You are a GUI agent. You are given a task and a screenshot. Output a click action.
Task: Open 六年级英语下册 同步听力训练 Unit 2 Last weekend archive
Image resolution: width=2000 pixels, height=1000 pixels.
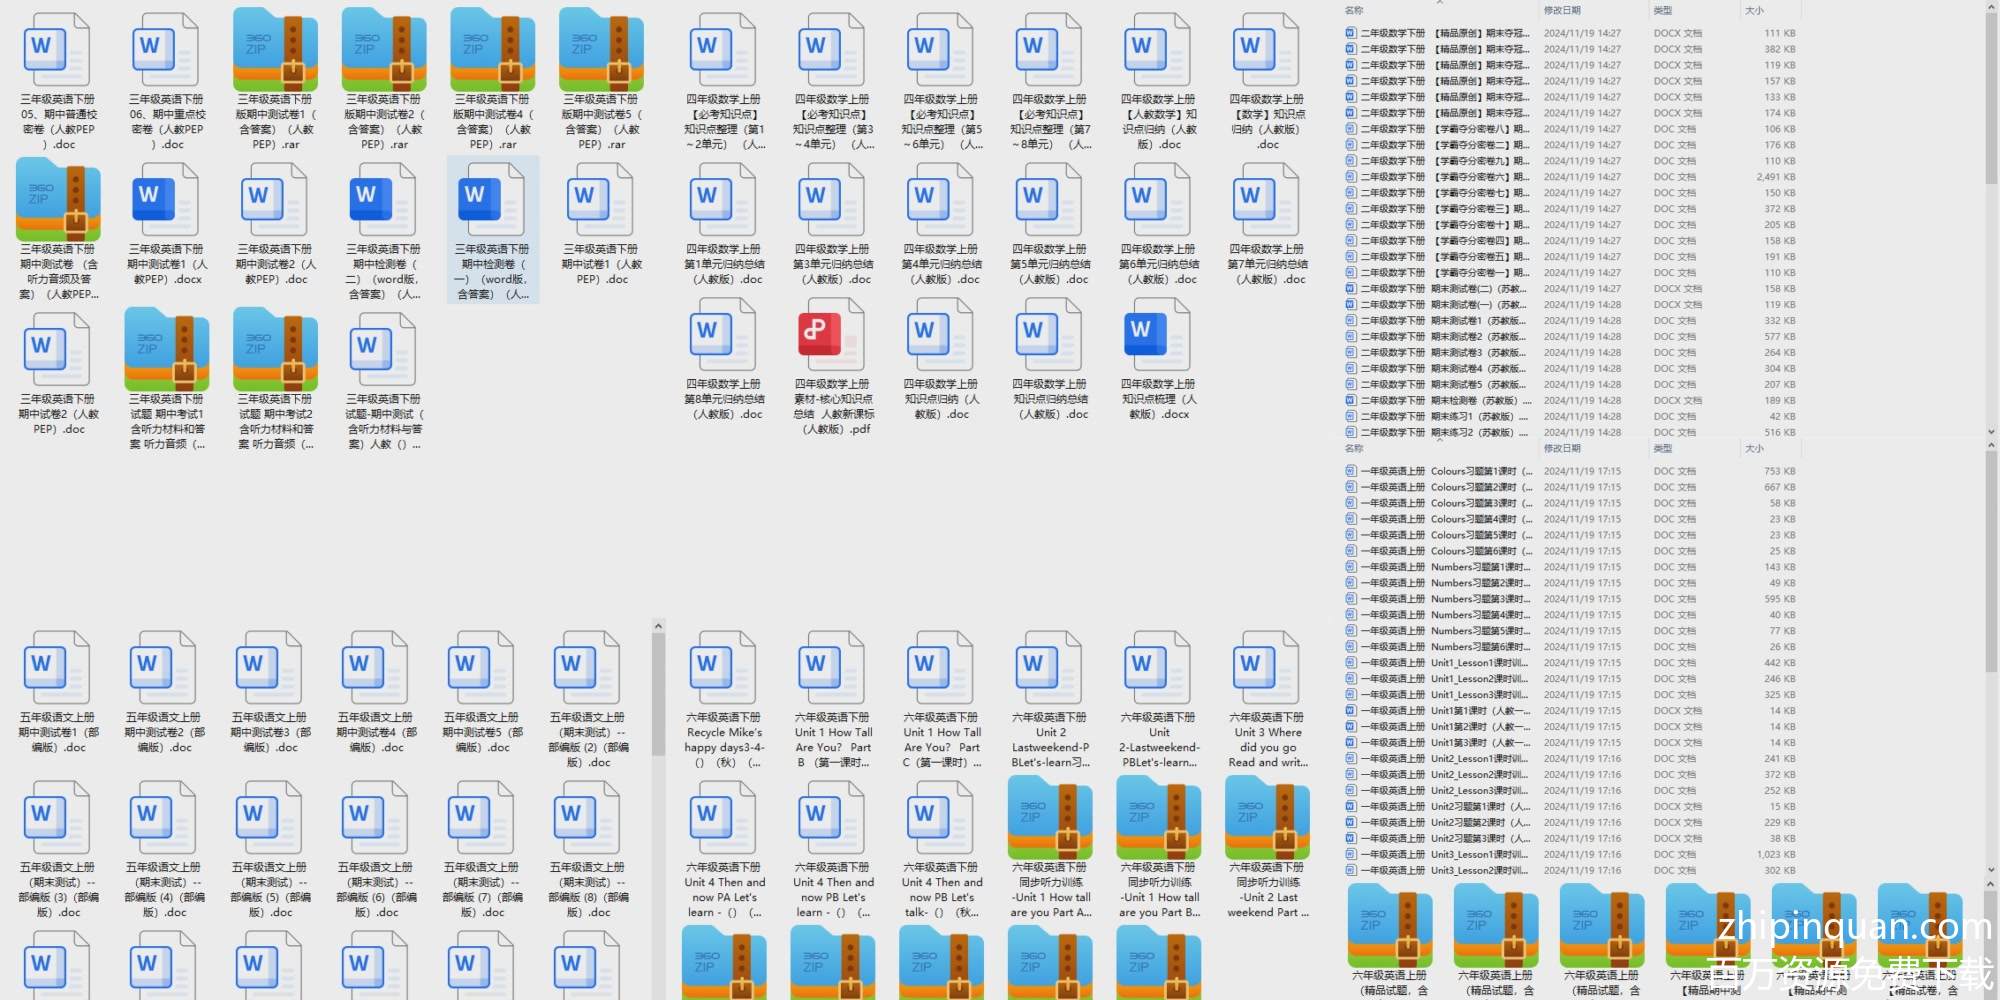[1267, 818]
